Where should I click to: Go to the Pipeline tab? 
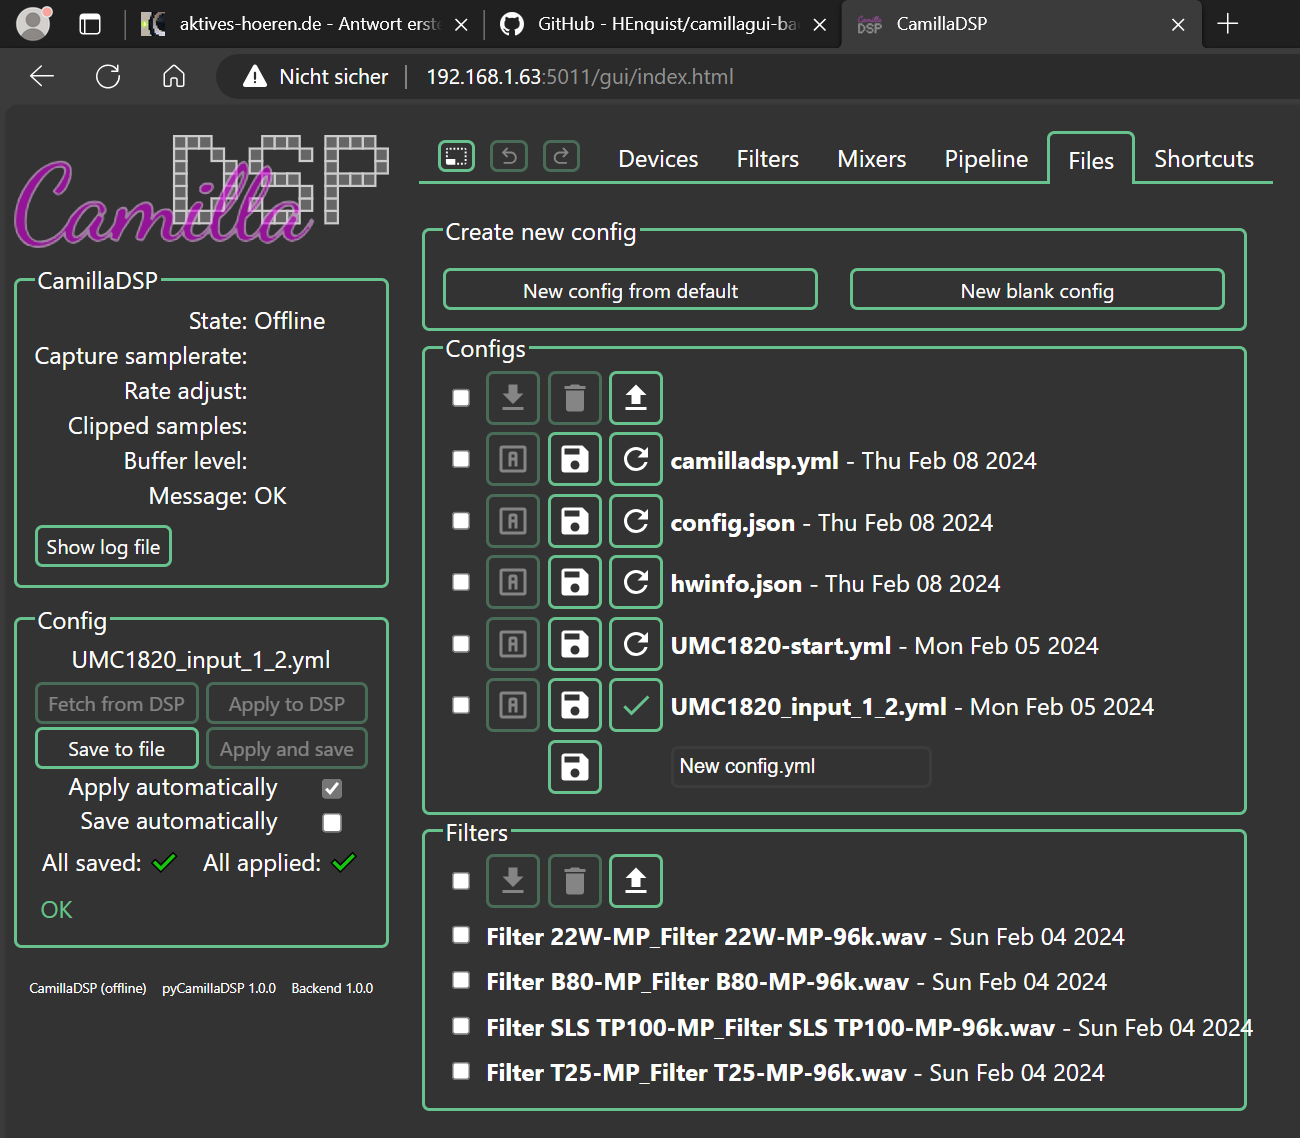click(986, 159)
